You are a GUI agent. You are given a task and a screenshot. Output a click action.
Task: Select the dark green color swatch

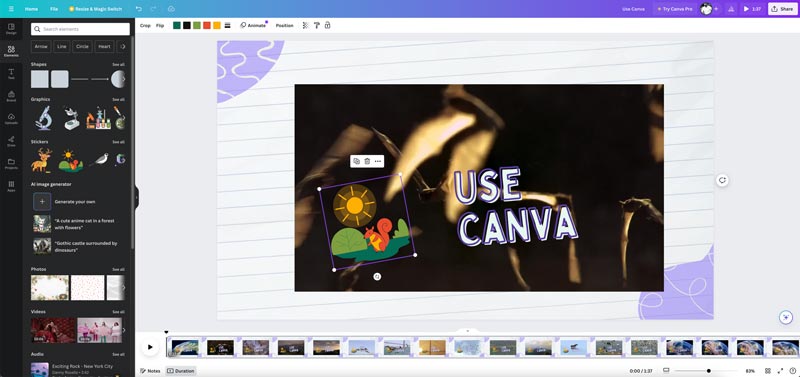coord(177,25)
